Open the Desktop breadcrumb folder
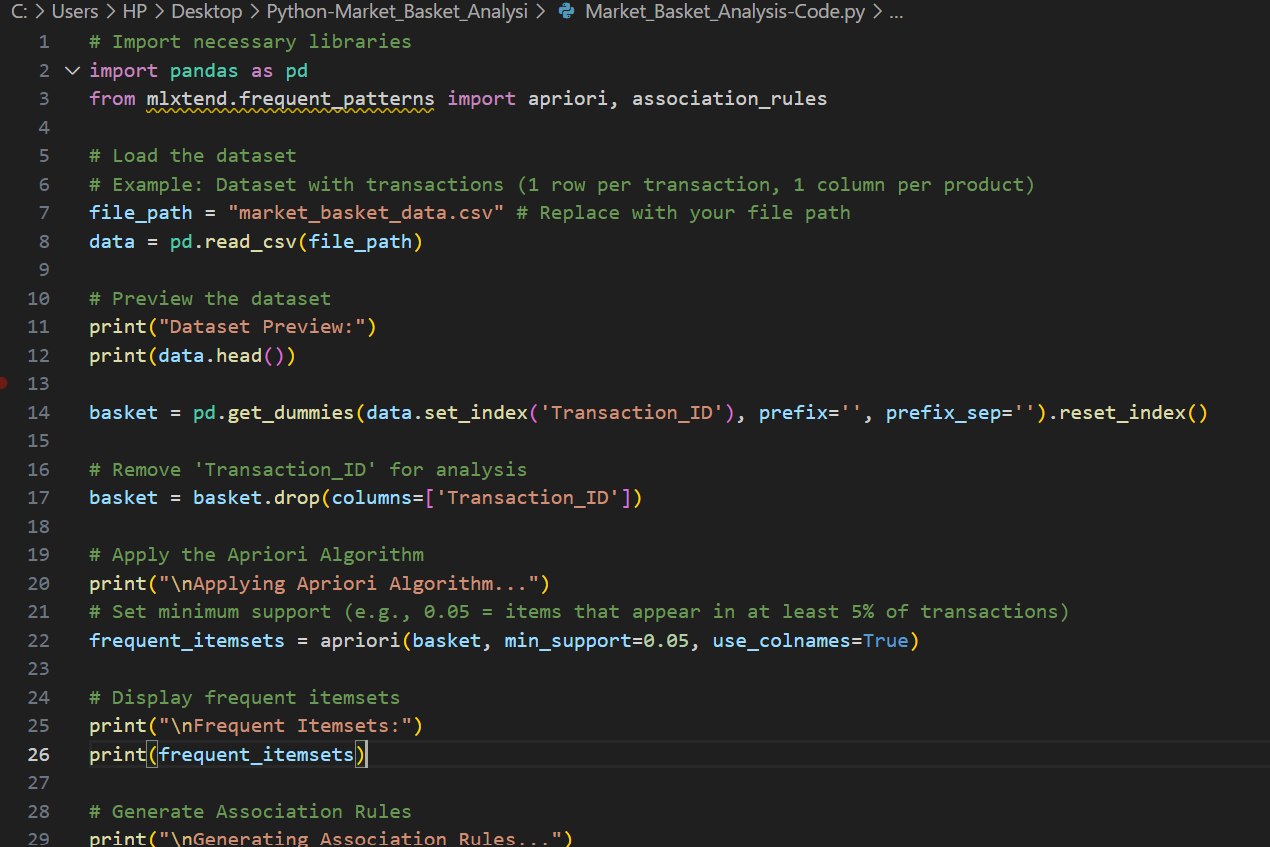 [x=206, y=12]
